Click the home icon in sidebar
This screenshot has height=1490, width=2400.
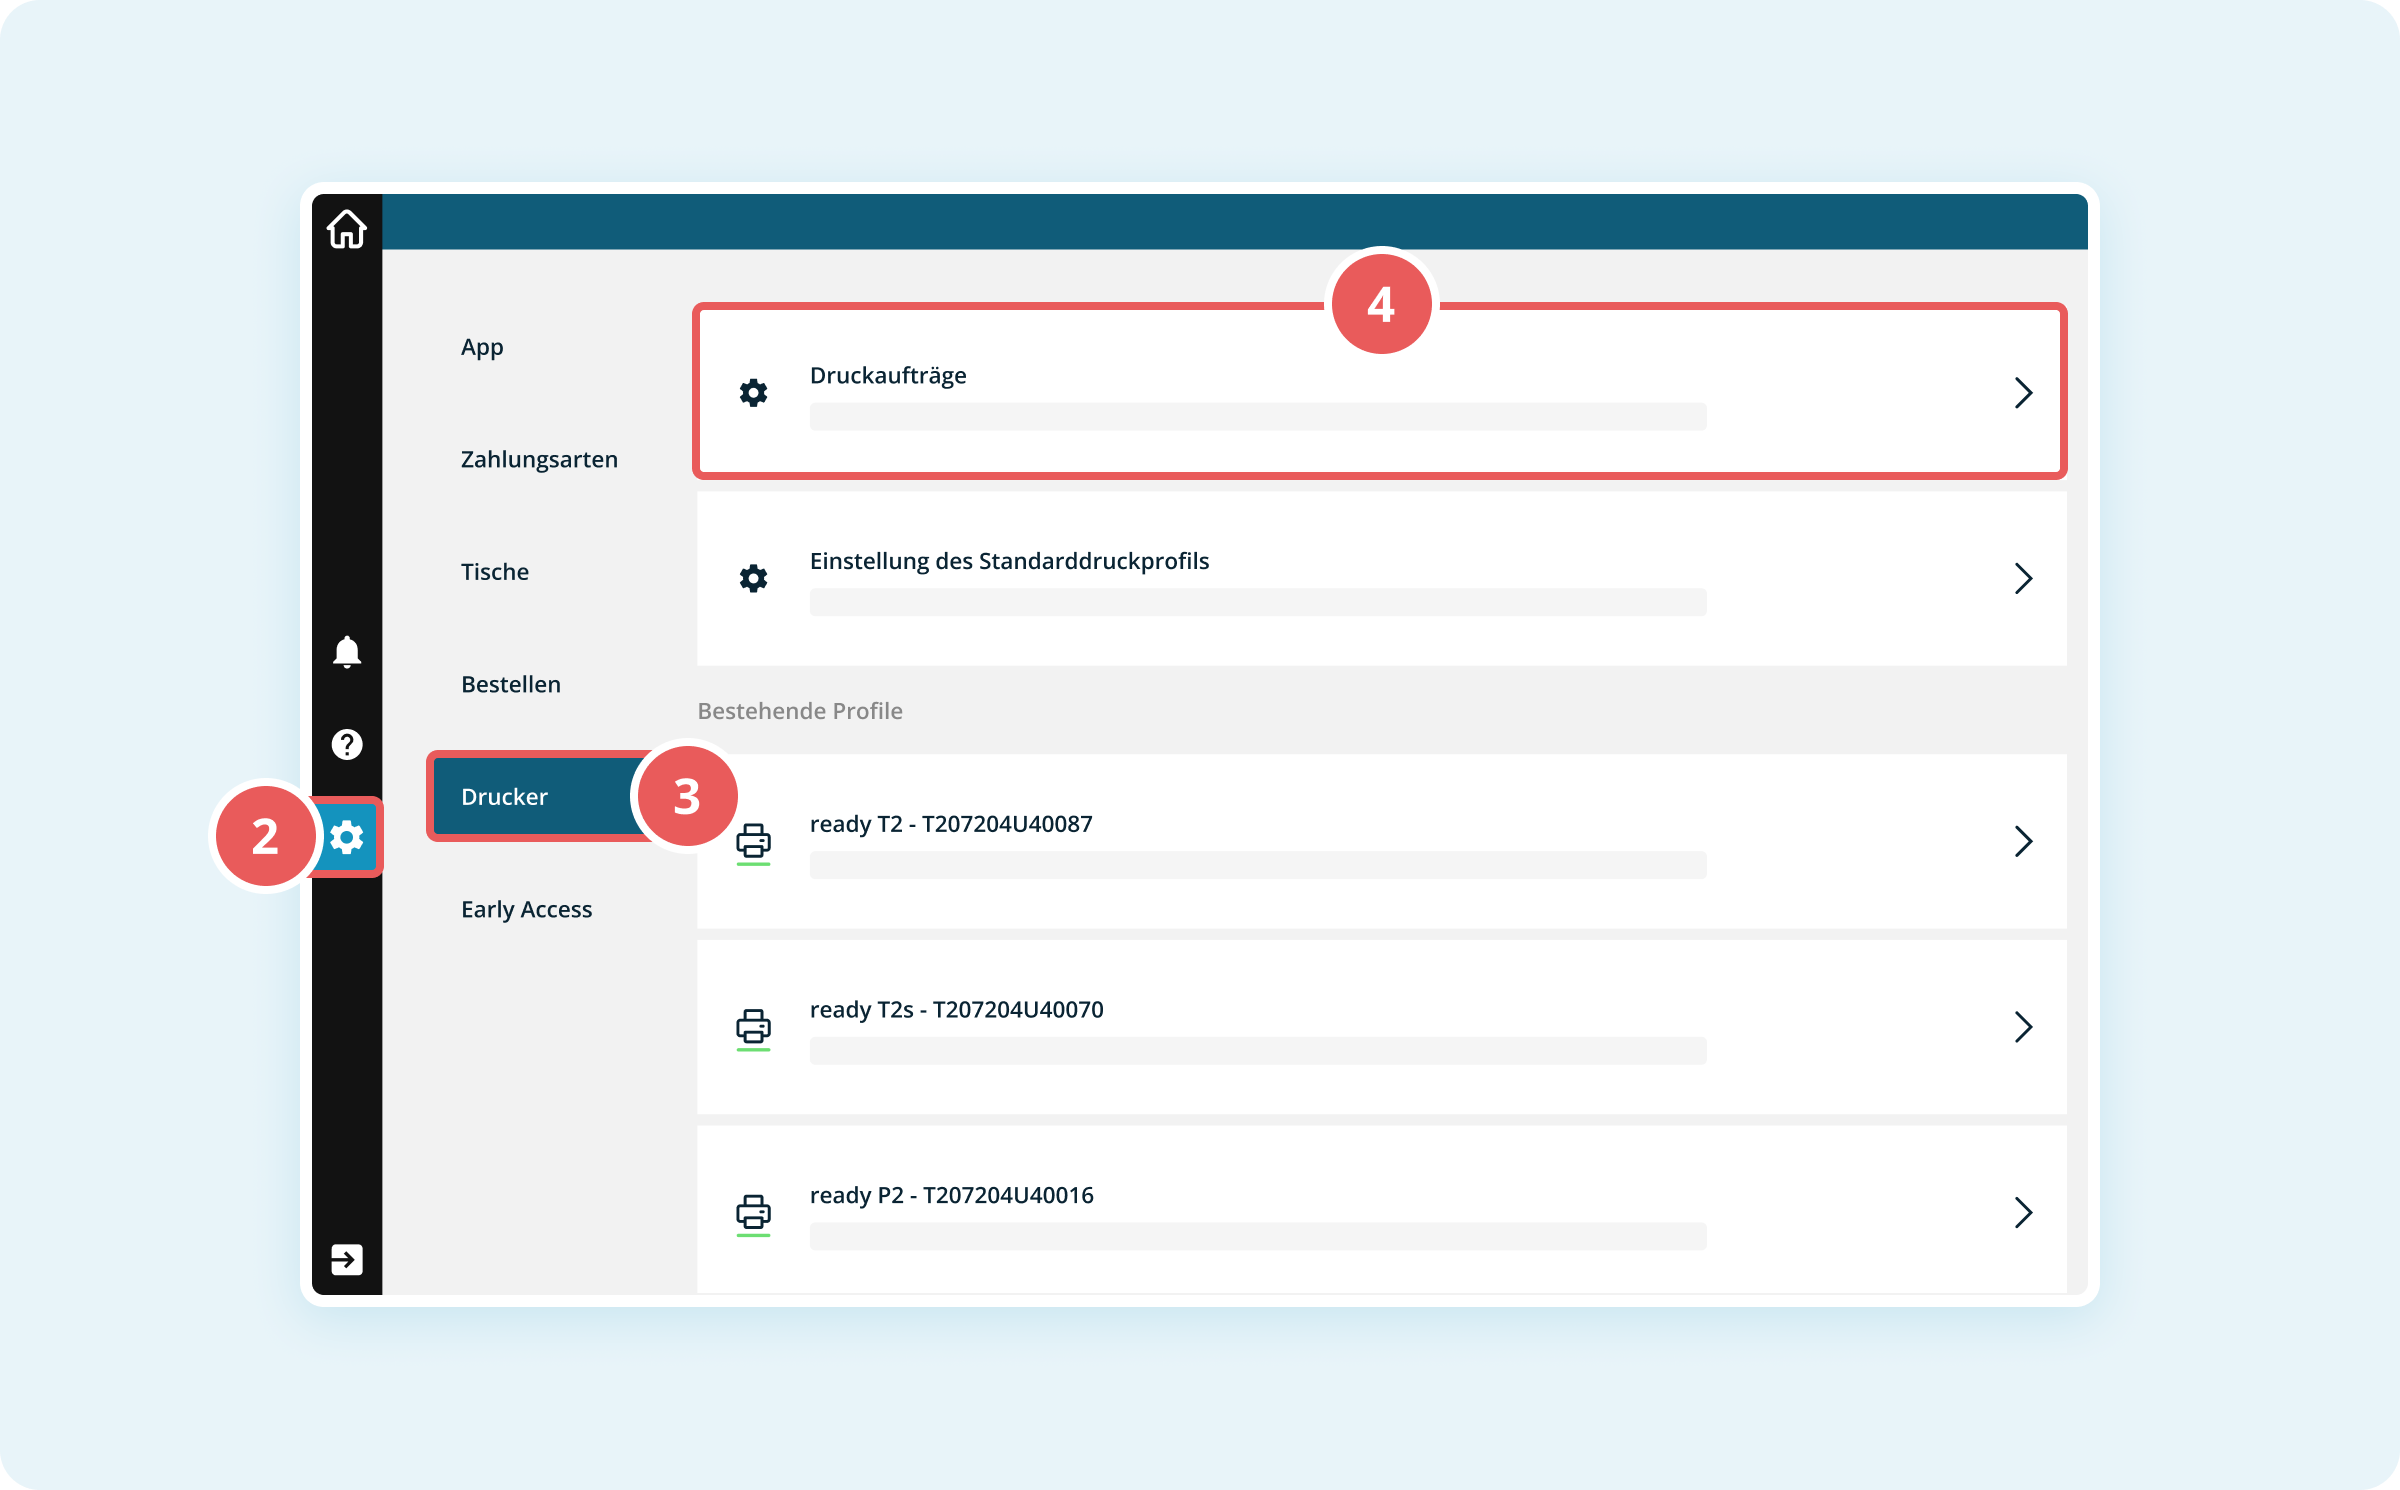346,229
